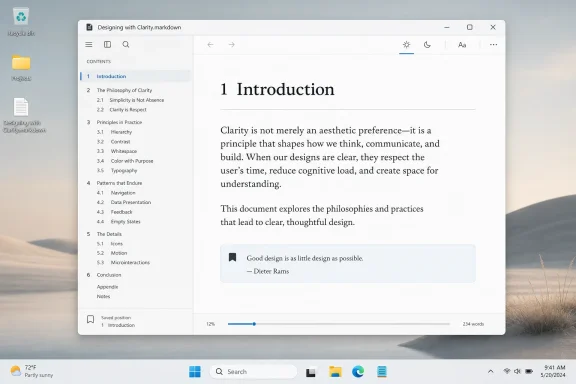Viewport: 576px width, 384px height.
Task: Open the Appendix entry
Action: point(107,287)
